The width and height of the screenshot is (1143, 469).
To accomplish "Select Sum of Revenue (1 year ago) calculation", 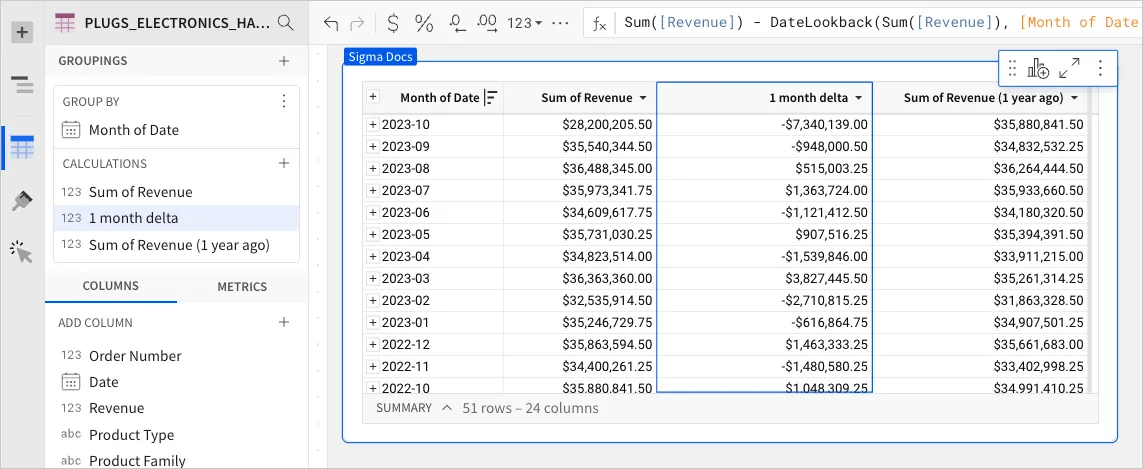I will 176,244.
